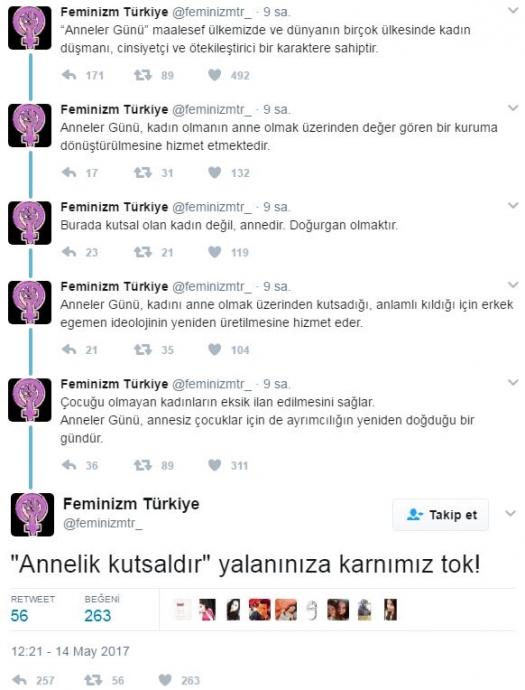The height and width of the screenshot is (690, 525).
Task: Open the 56 RETWEET count list
Action: [33, 609]
